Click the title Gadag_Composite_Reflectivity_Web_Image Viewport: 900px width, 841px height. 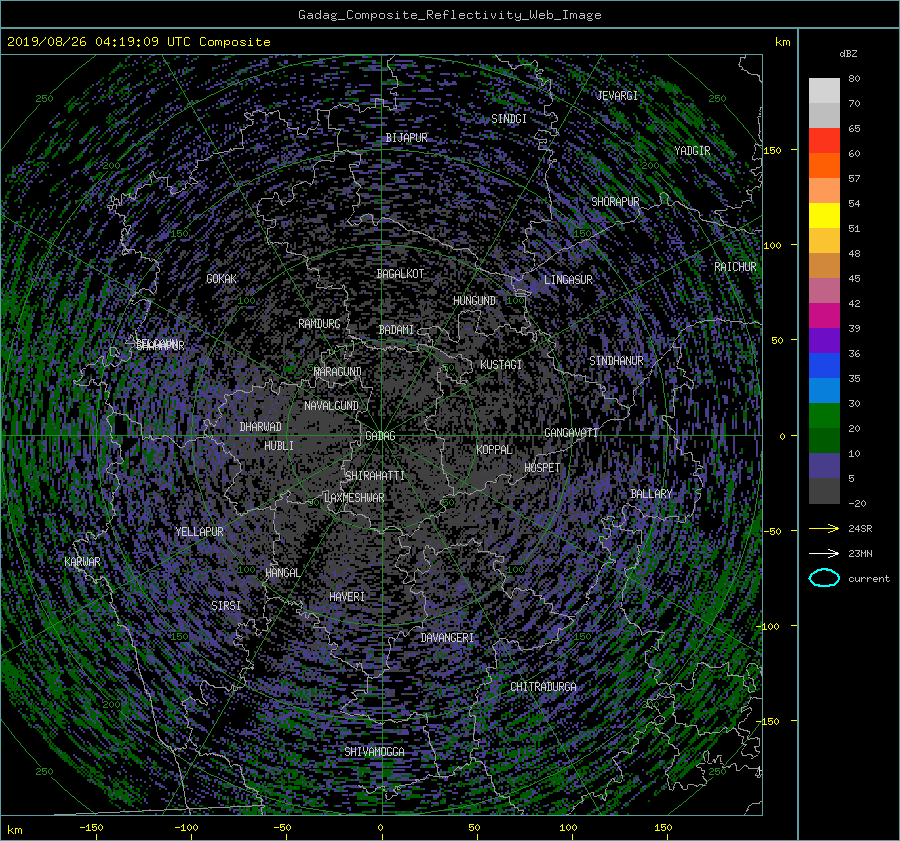click(449, 15)
